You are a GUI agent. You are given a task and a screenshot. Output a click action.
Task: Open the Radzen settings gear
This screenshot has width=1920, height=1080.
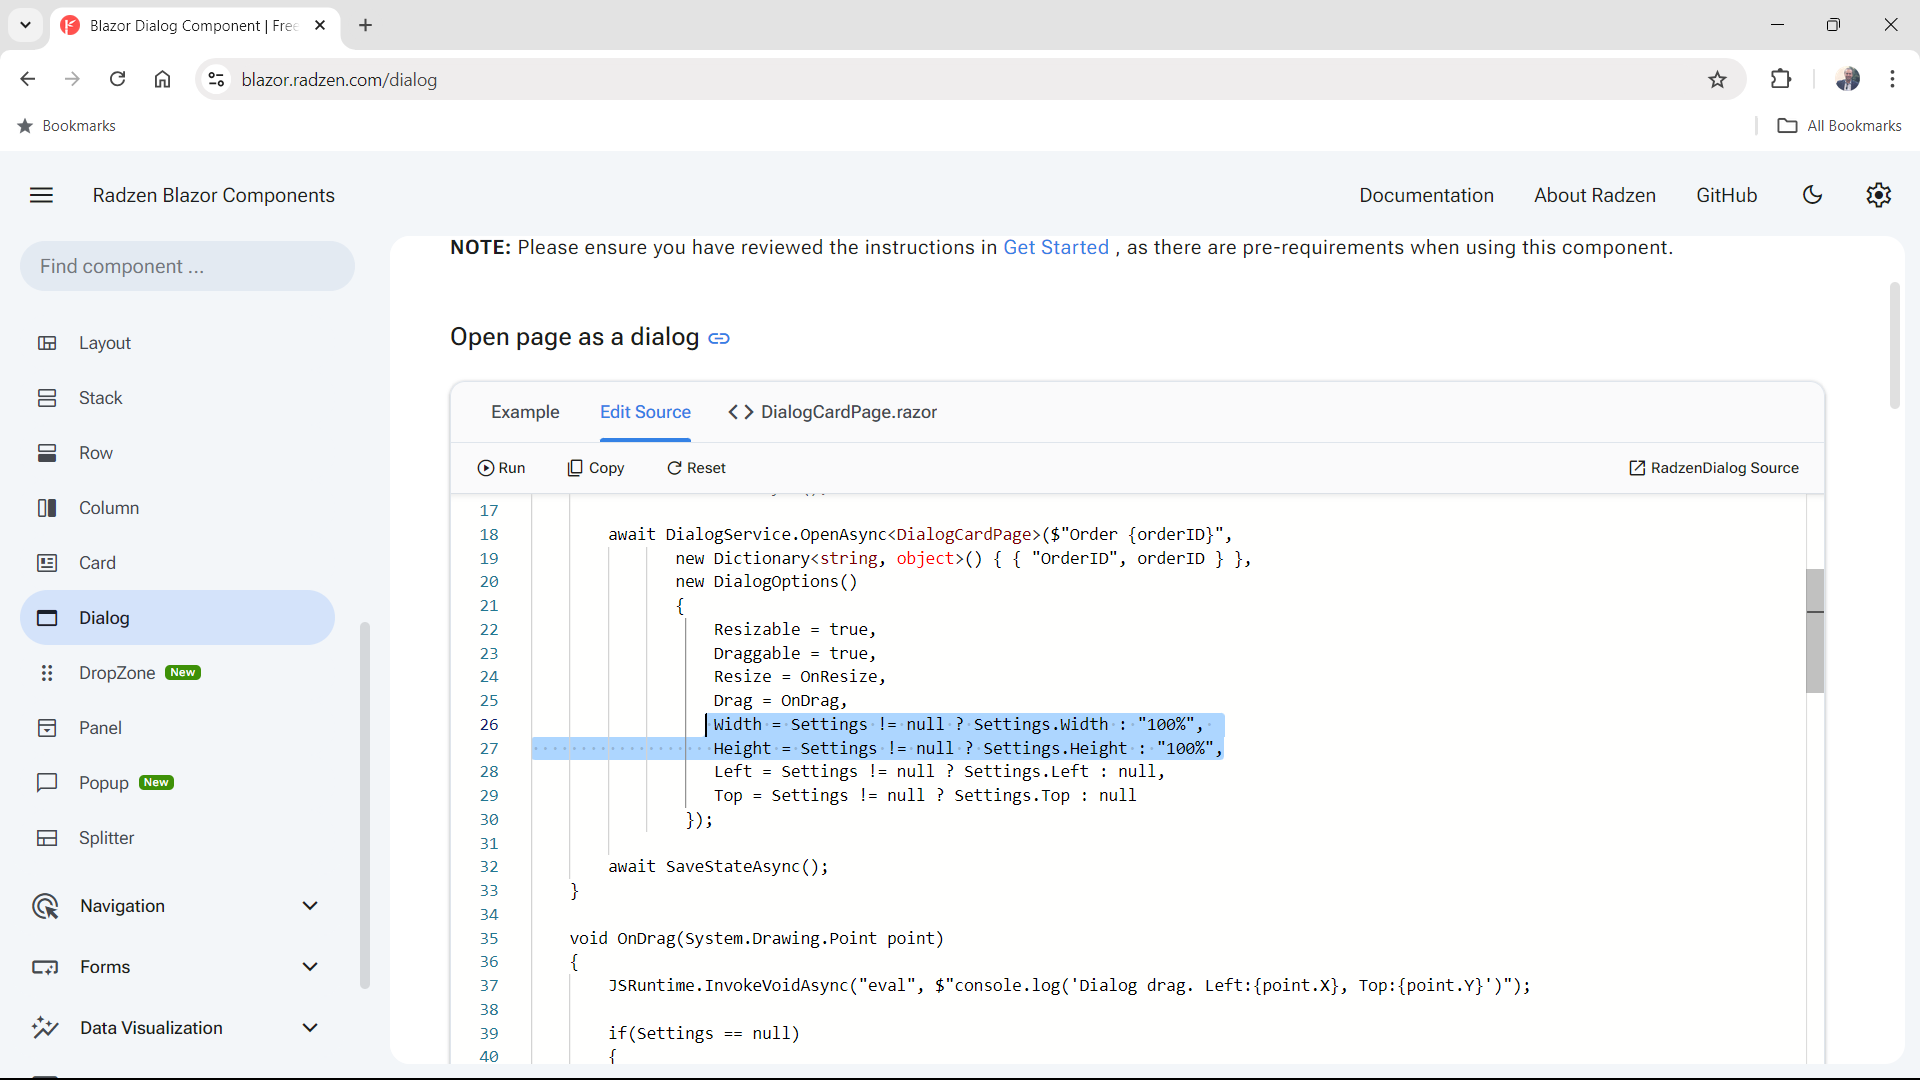tap(1878, 195)
